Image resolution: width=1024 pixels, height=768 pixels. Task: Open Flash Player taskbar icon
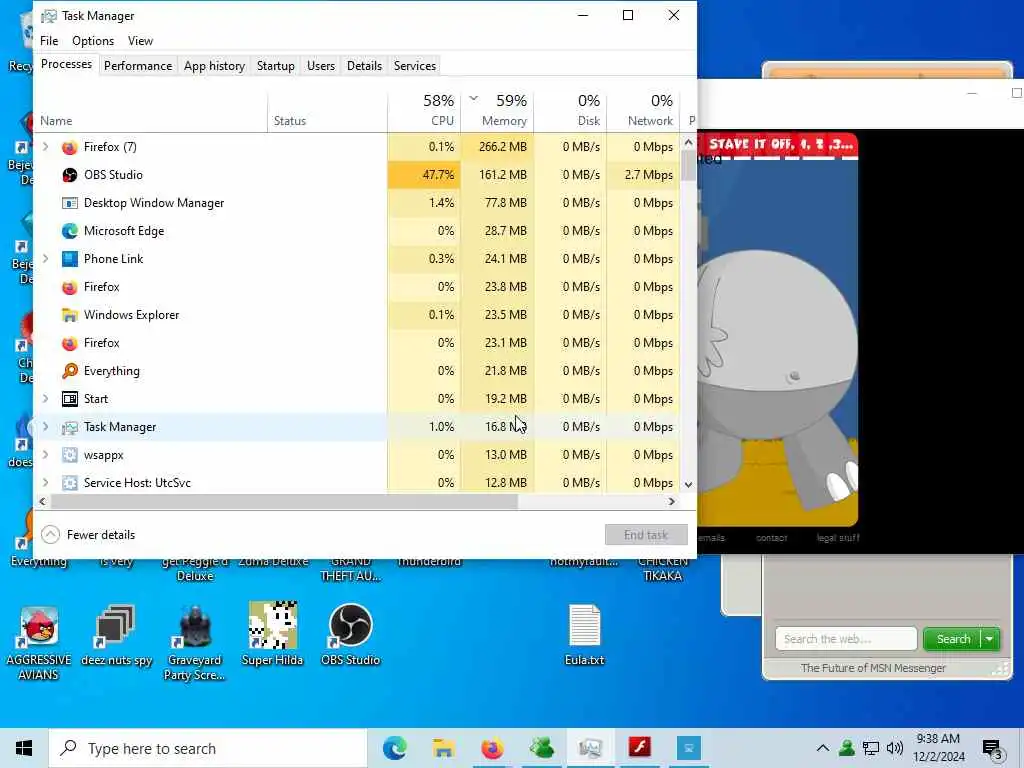click(x=639, y=748)
